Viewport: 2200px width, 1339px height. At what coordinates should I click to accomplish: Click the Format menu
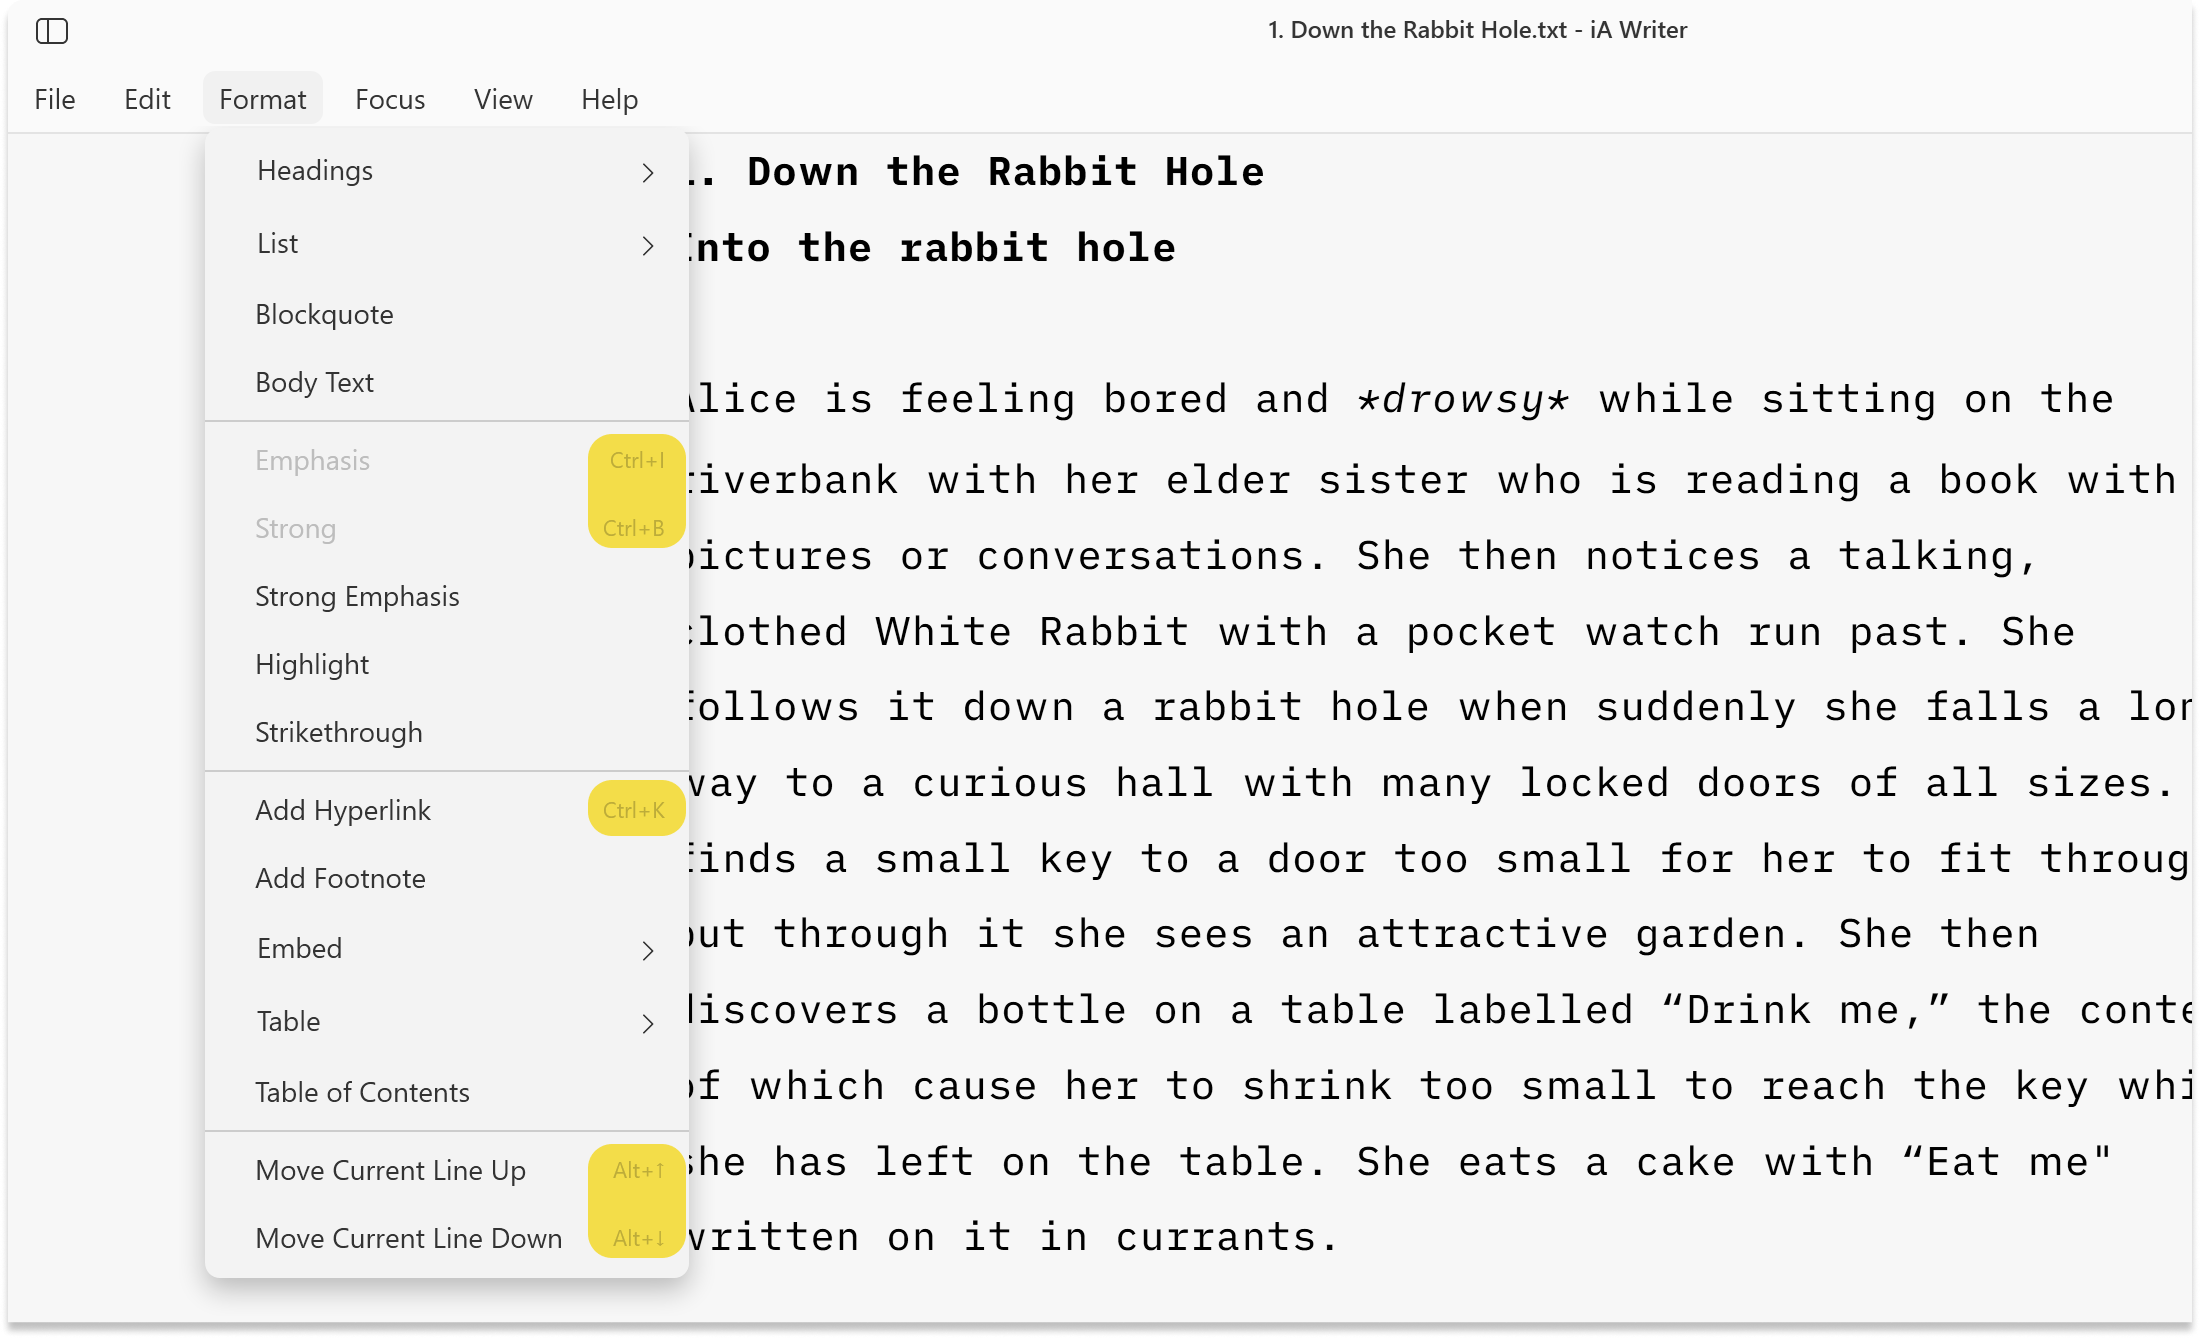[x=261, y=99]
